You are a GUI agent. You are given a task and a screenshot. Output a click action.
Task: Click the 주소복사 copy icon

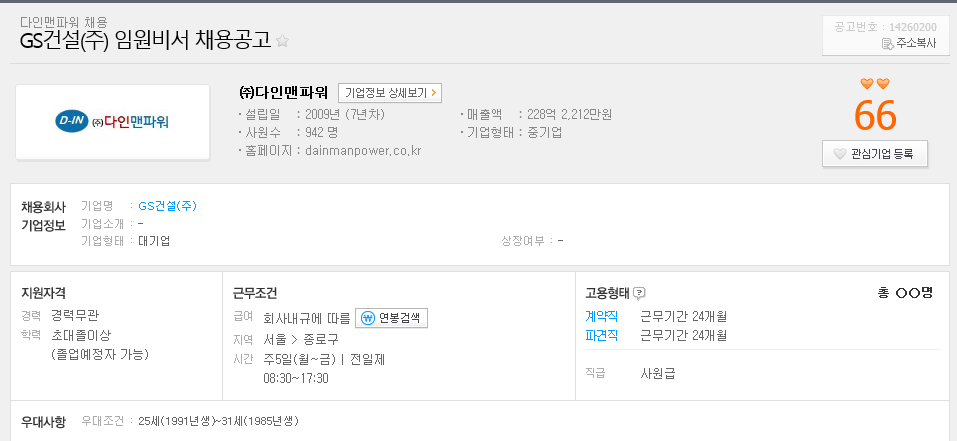pyautogui.click(x=887, y=43)
